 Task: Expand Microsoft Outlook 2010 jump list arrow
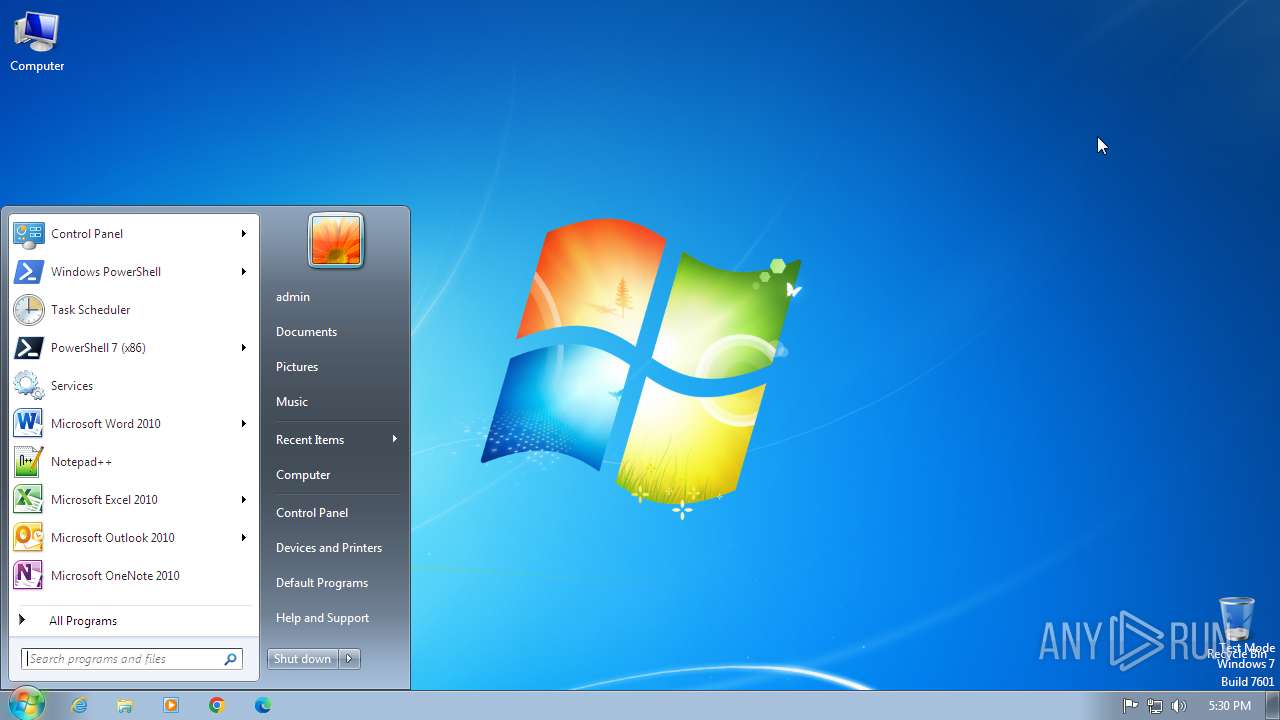(x=243, y=538)
